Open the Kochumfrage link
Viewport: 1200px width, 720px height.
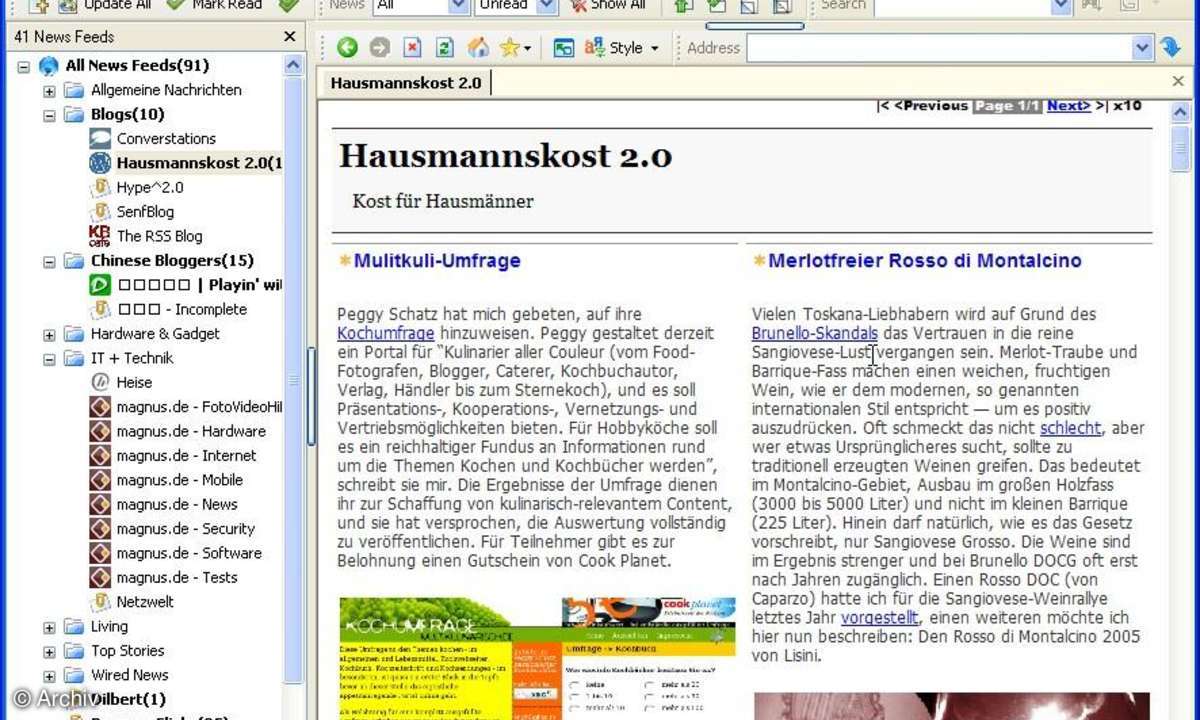tap(386, 333)
